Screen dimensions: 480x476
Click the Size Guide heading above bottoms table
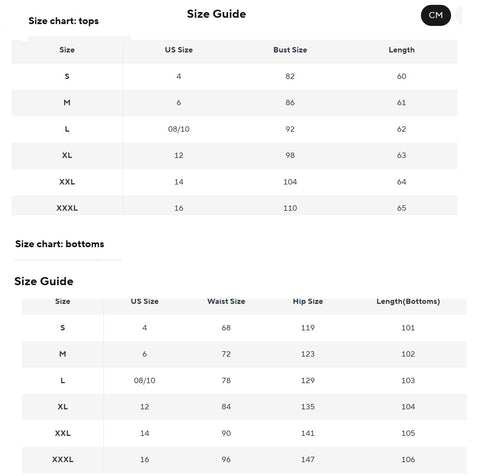pyautogui.click(x=44, y=281)
